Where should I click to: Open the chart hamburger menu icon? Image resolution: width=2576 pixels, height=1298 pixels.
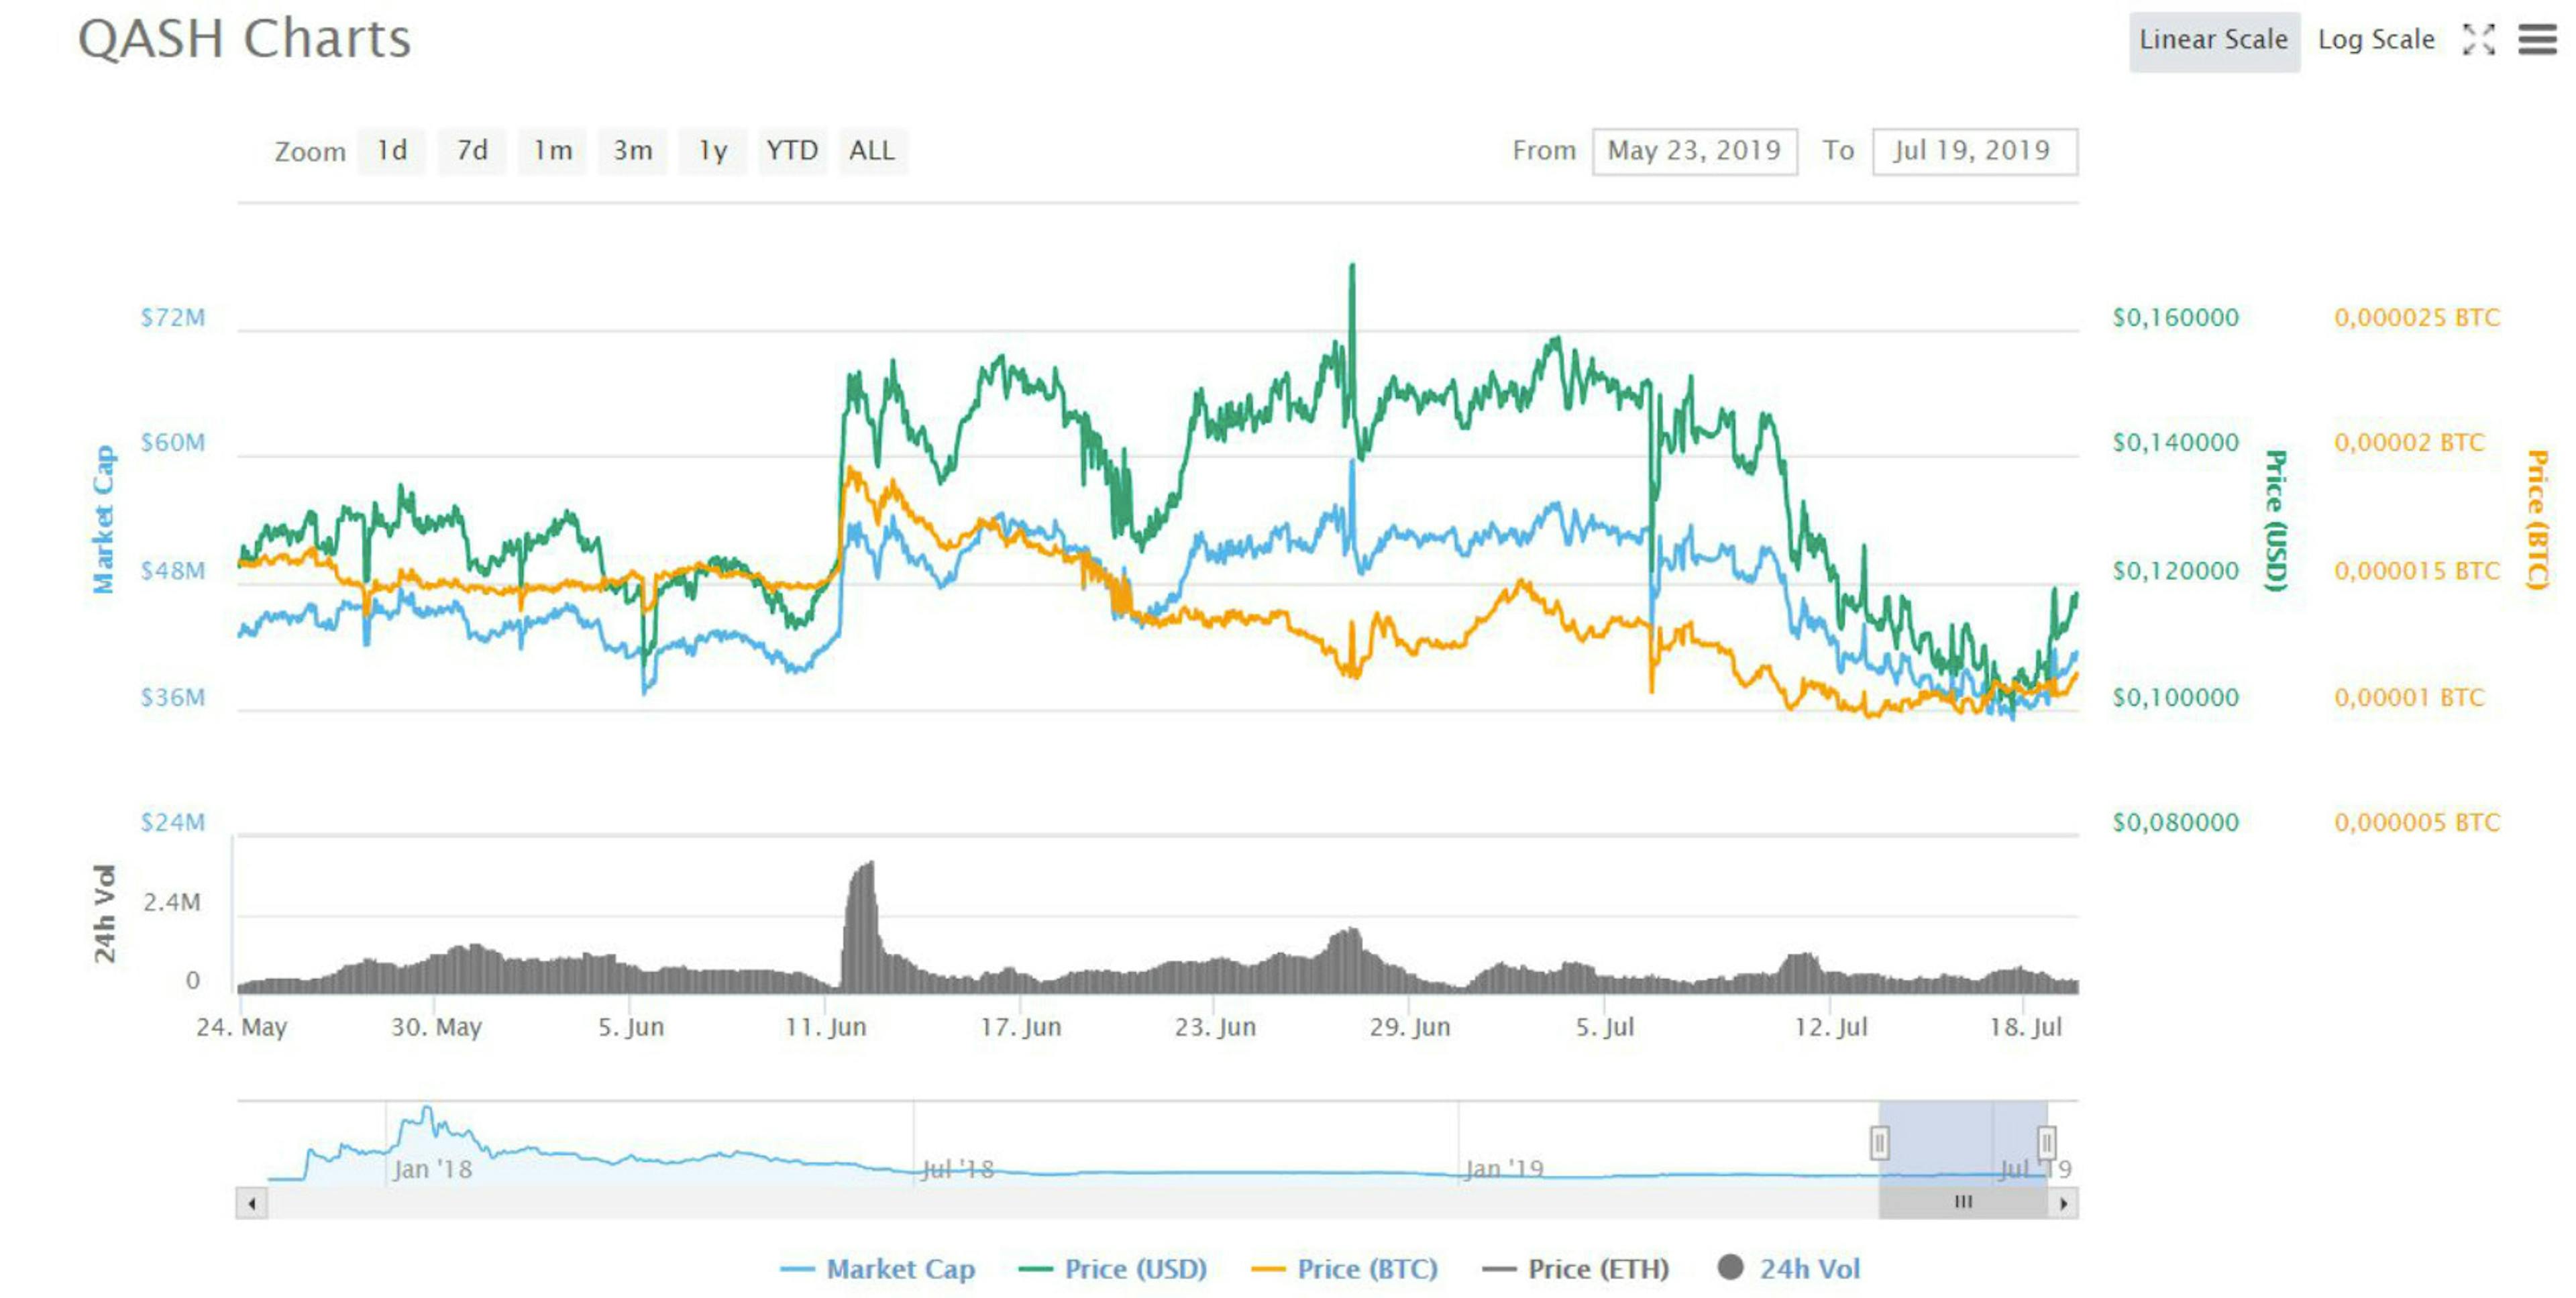click(x=2537, y=39)
